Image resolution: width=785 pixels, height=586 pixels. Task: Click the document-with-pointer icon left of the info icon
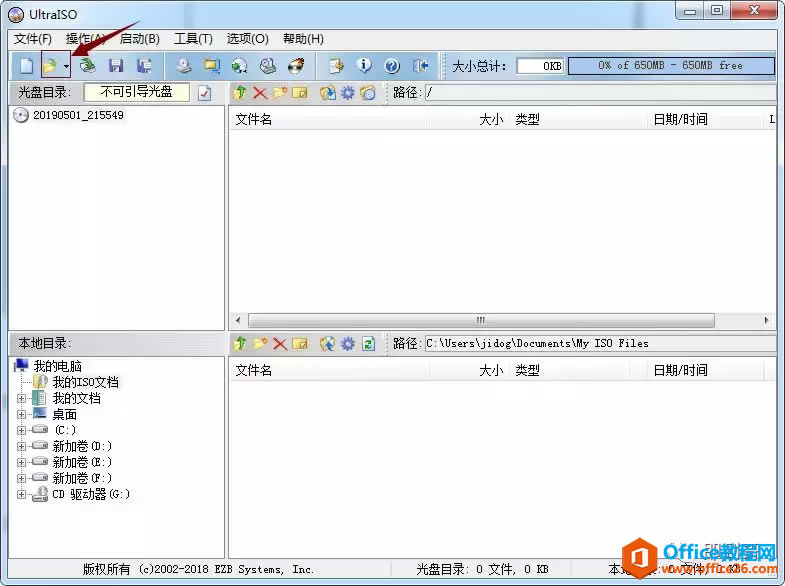coord(336,66)
